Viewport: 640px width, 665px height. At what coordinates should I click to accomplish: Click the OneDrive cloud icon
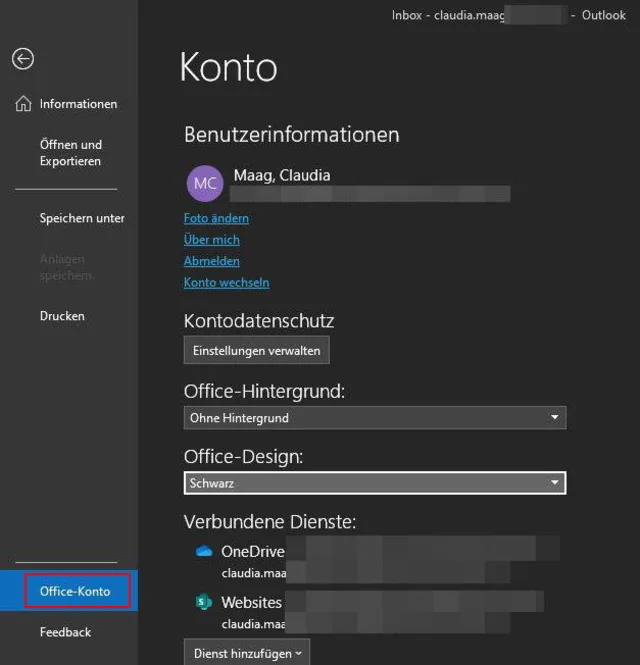pyautogui.click(x=204, y=551)
